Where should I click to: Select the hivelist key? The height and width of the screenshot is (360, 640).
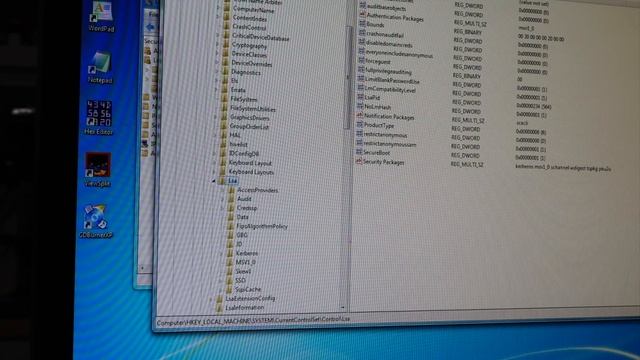pos(238,144)
